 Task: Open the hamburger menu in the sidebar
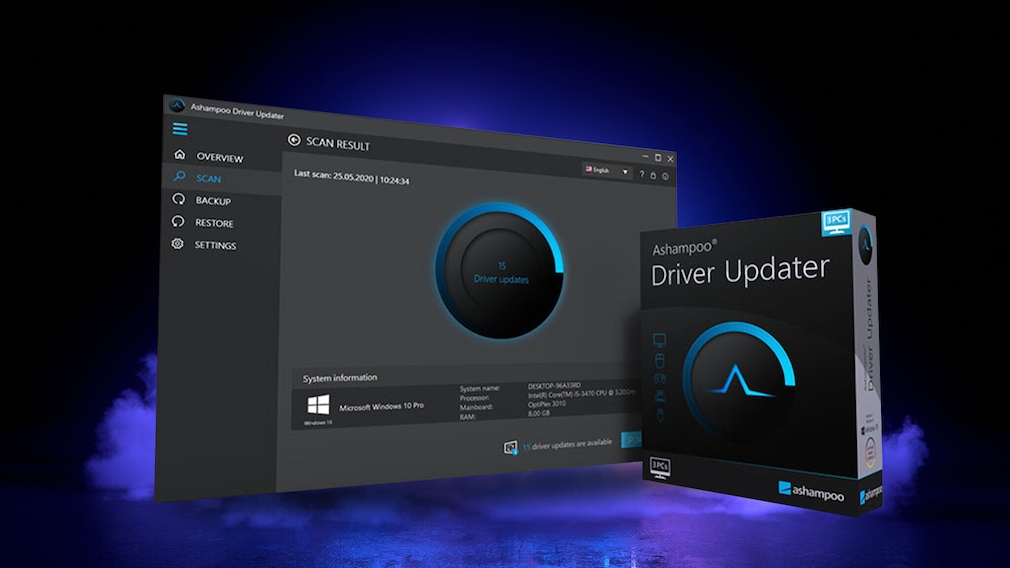(180, 129)
